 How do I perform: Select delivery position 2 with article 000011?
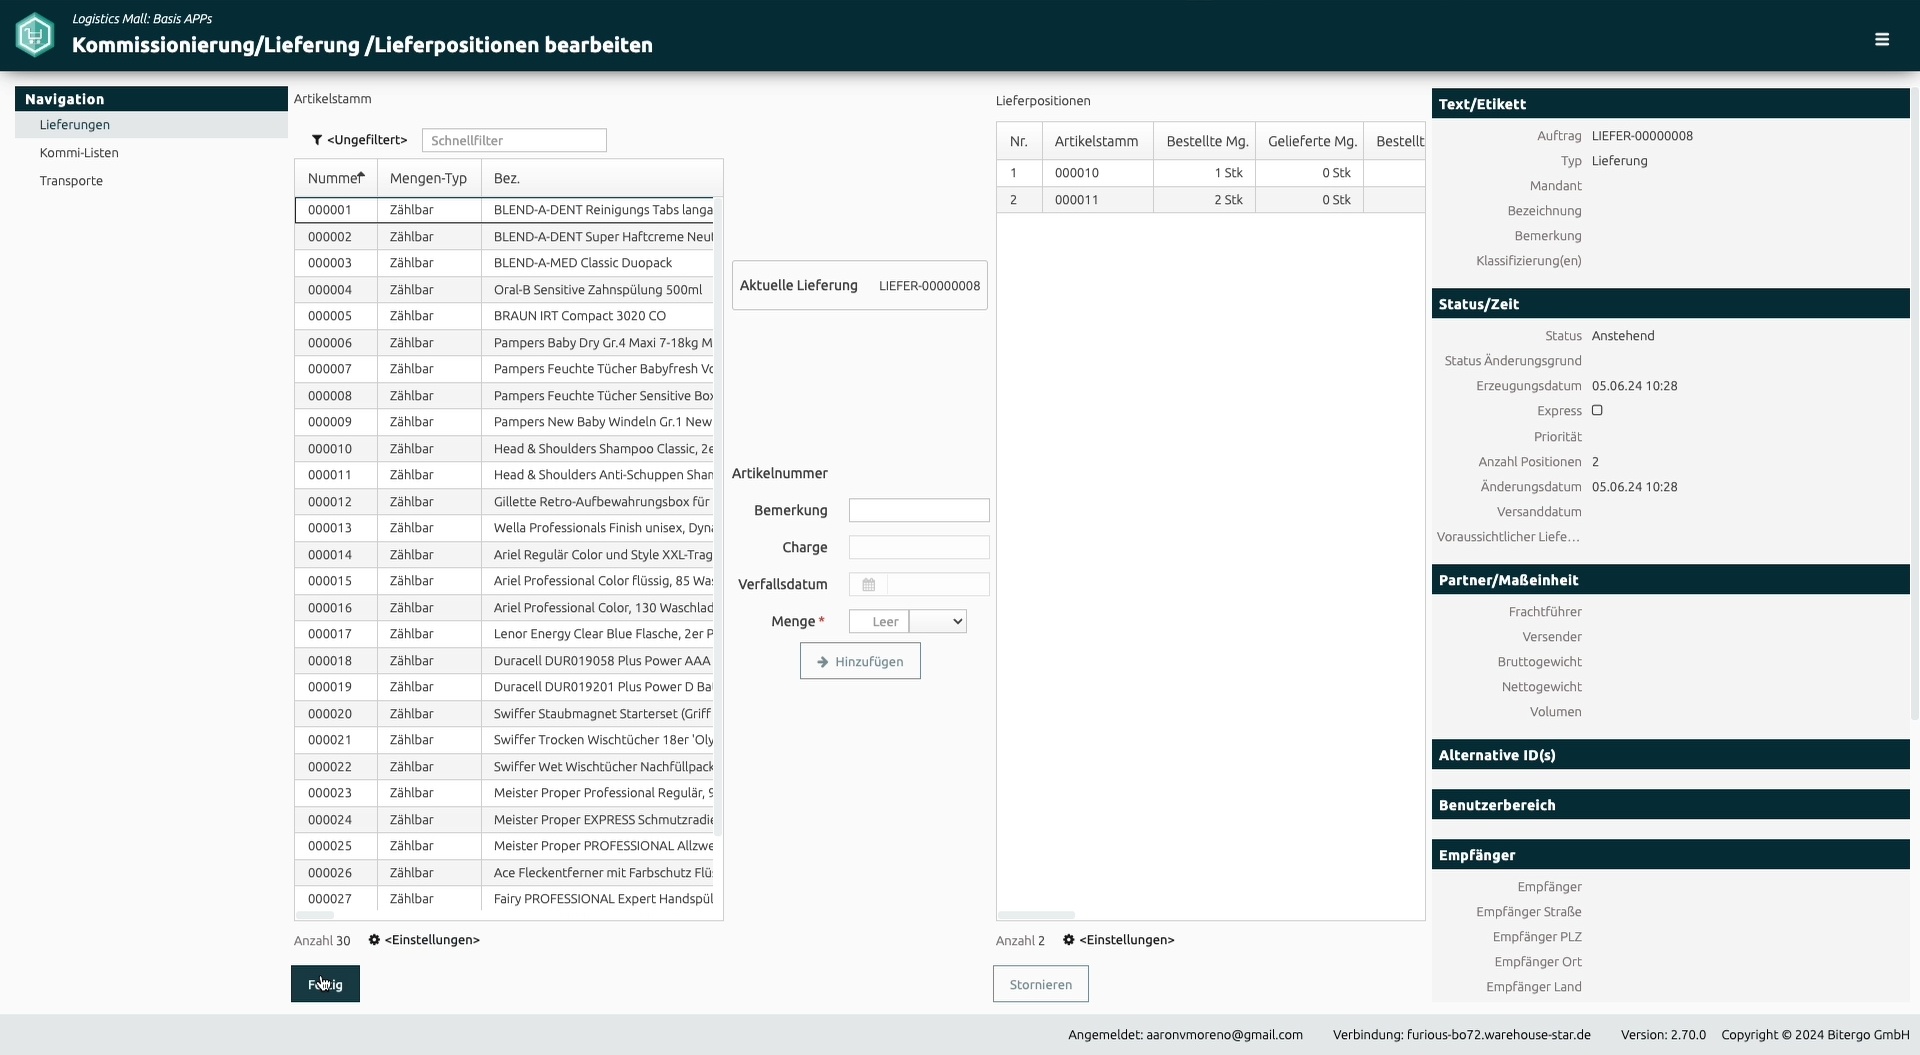pos(1210,200)
